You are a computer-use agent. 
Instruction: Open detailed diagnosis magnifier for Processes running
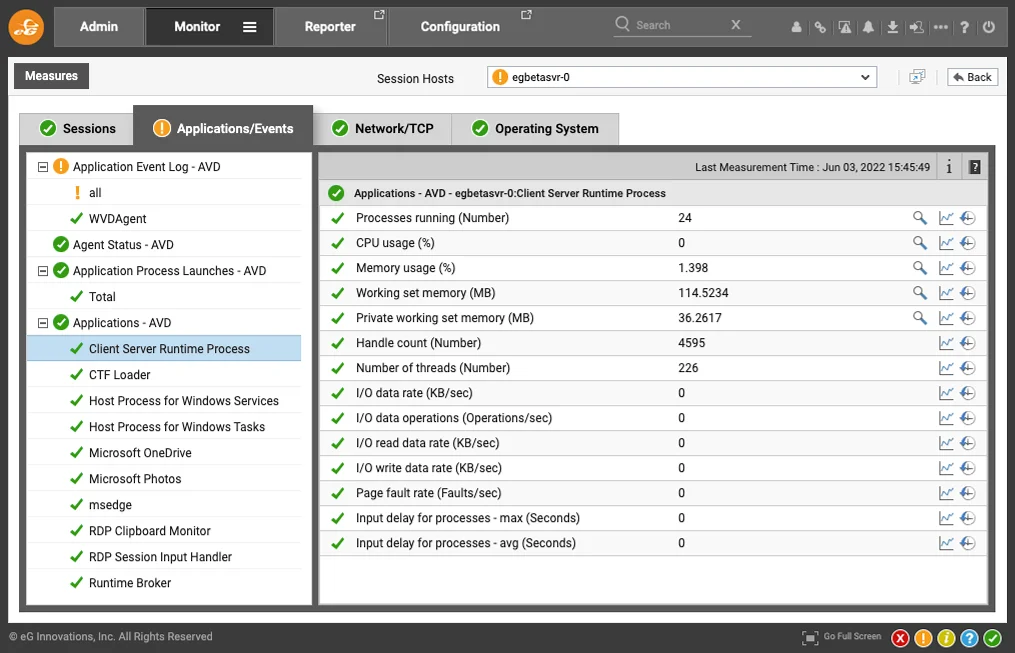pyautogui.click(x=919, y=217)
